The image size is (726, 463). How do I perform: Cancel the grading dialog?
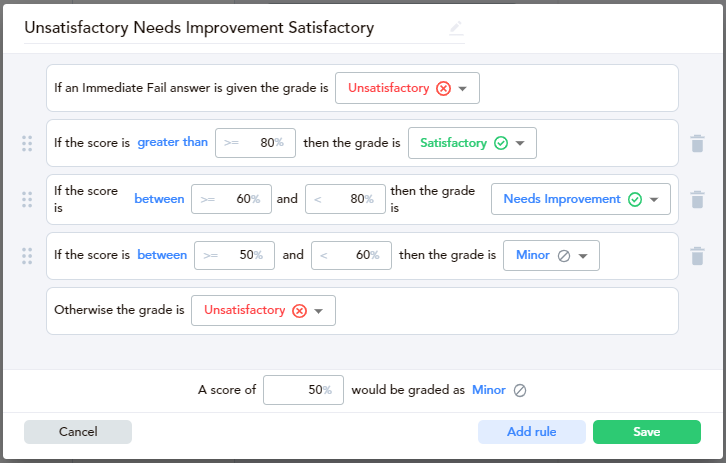coord(78,432)
